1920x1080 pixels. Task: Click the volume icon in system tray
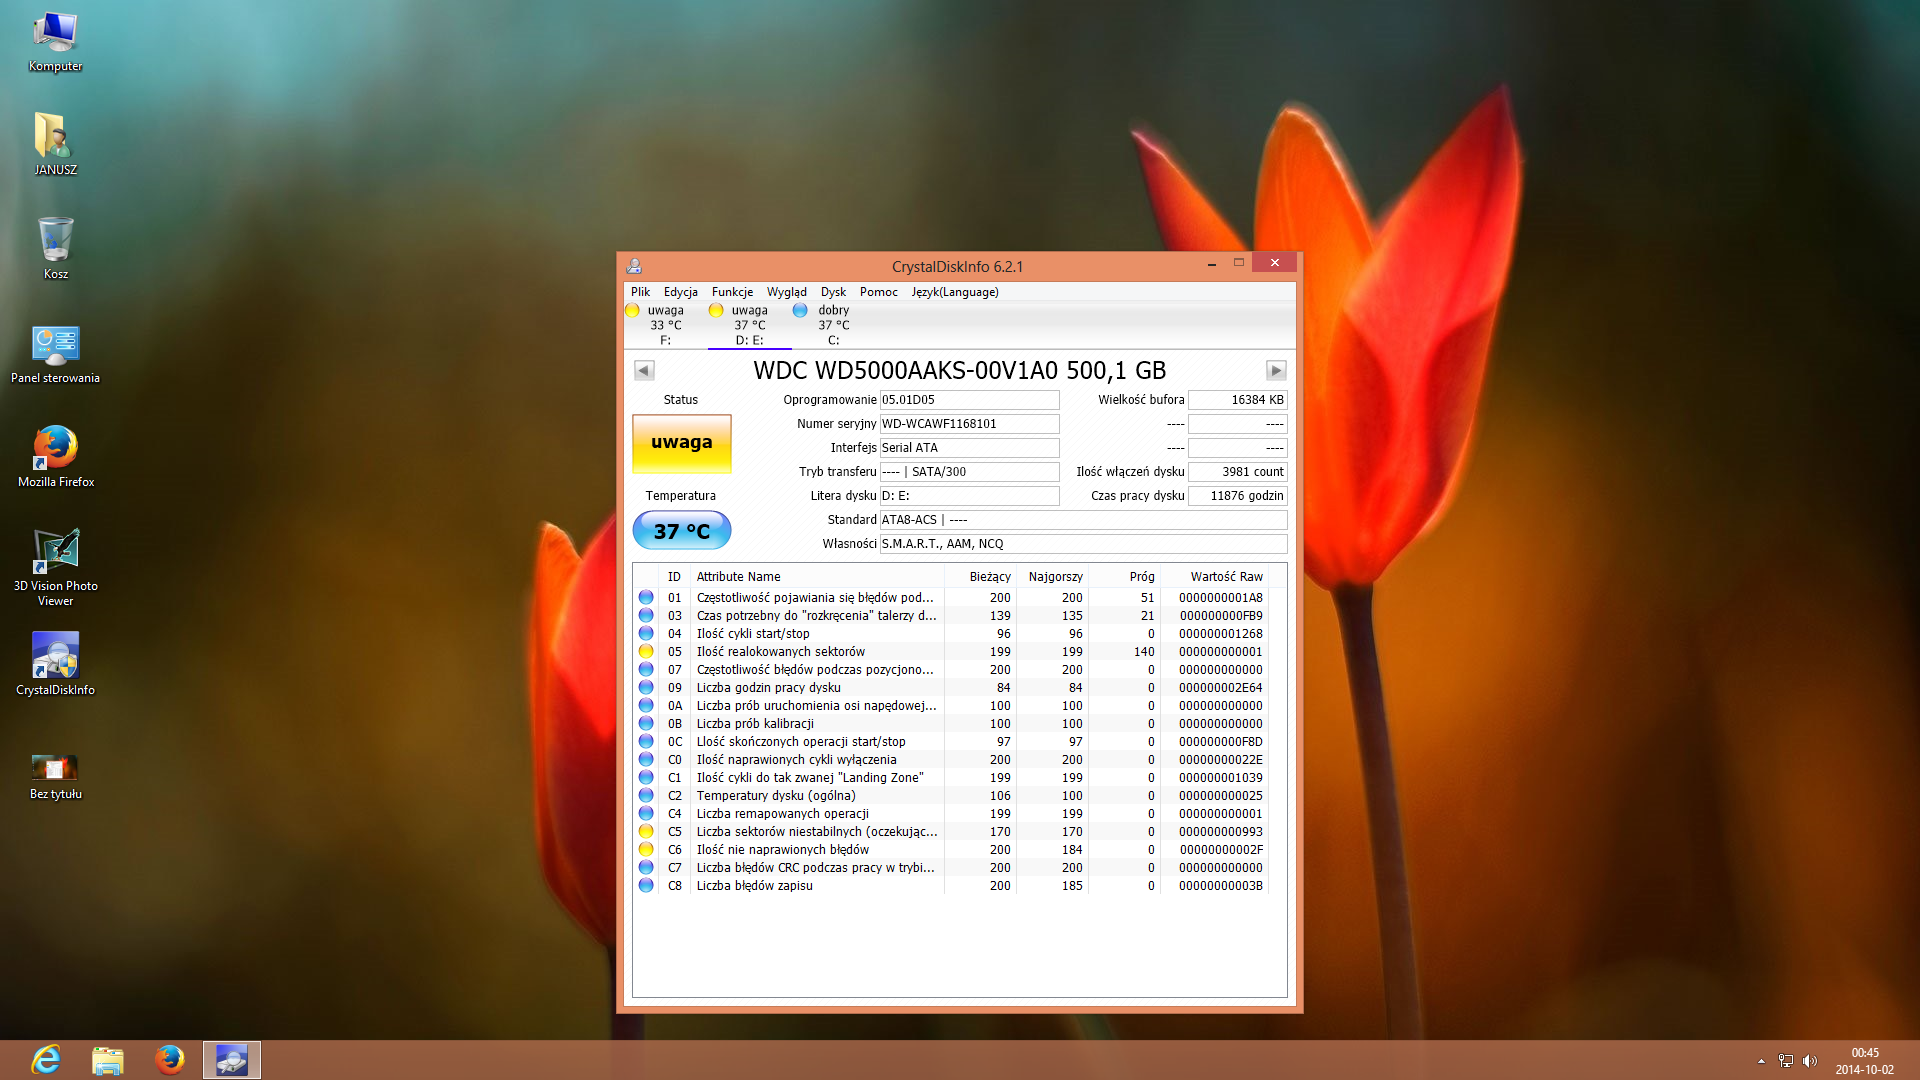[x=1809, y=1061]
